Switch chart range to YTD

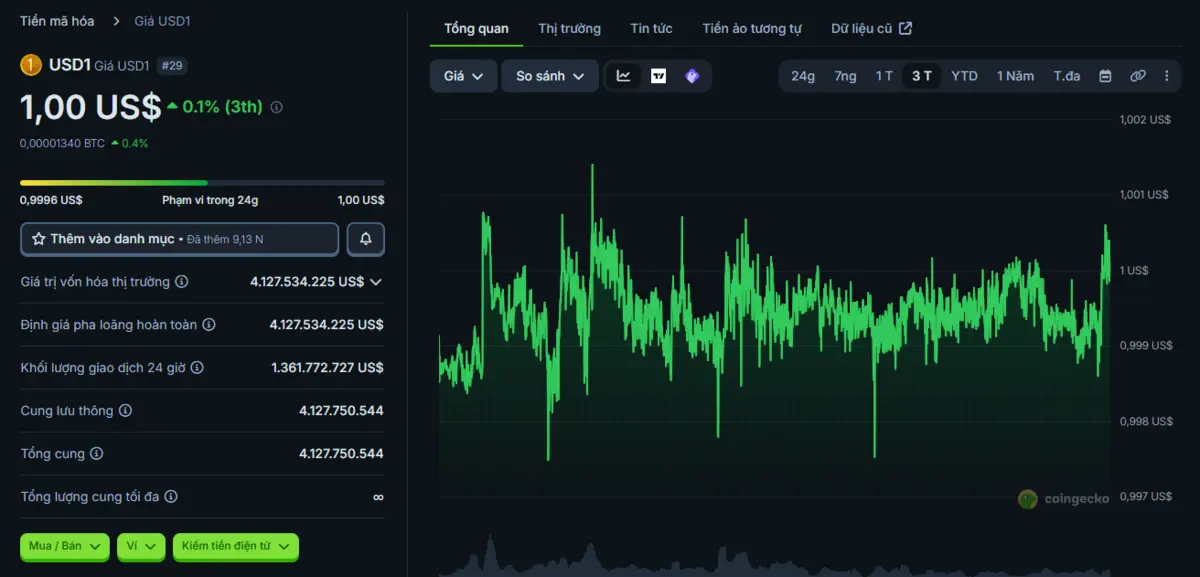pyautogui.click(x=964, y=76)
